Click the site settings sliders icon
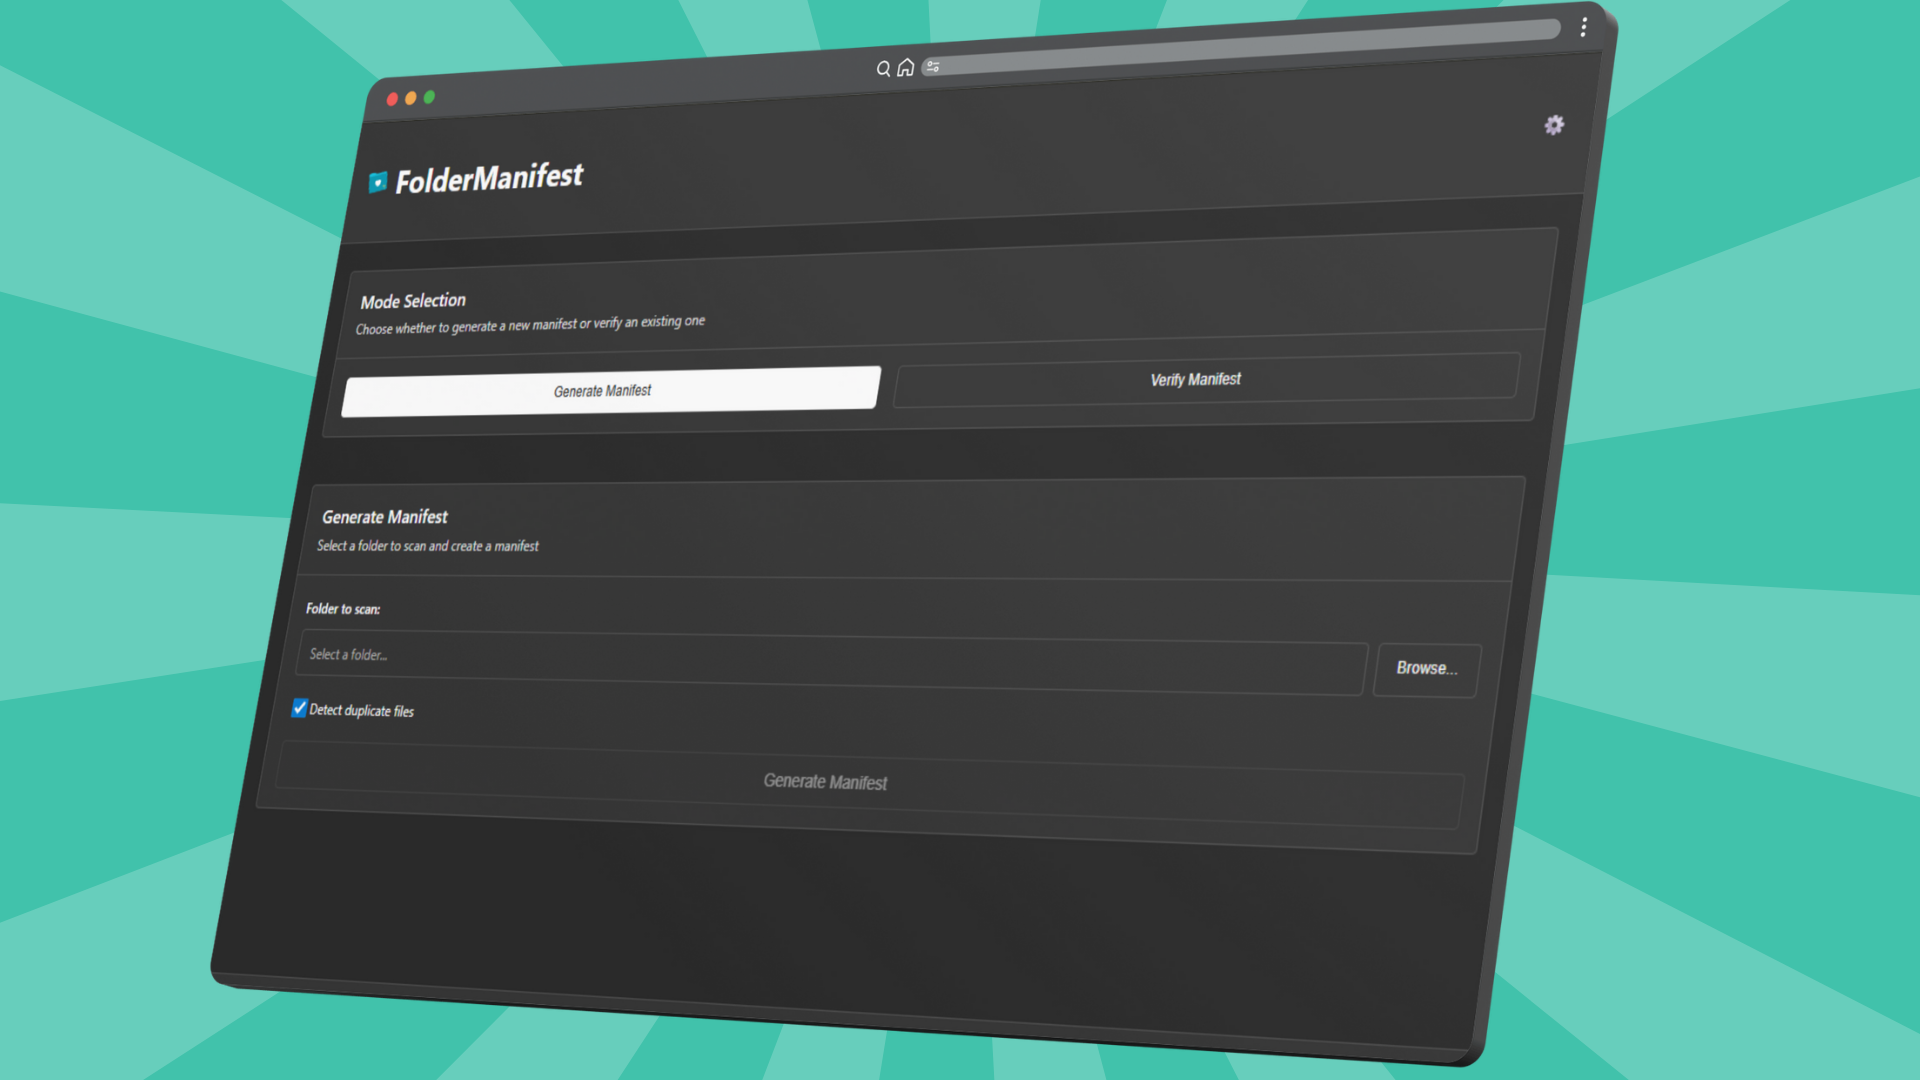This screenshot has height=1080, width=1920. point(932,67)
